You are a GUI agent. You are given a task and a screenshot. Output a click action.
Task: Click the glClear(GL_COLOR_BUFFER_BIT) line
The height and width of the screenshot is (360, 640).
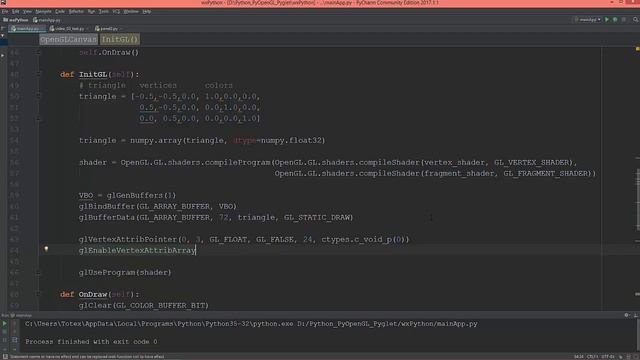coord(144,305)
